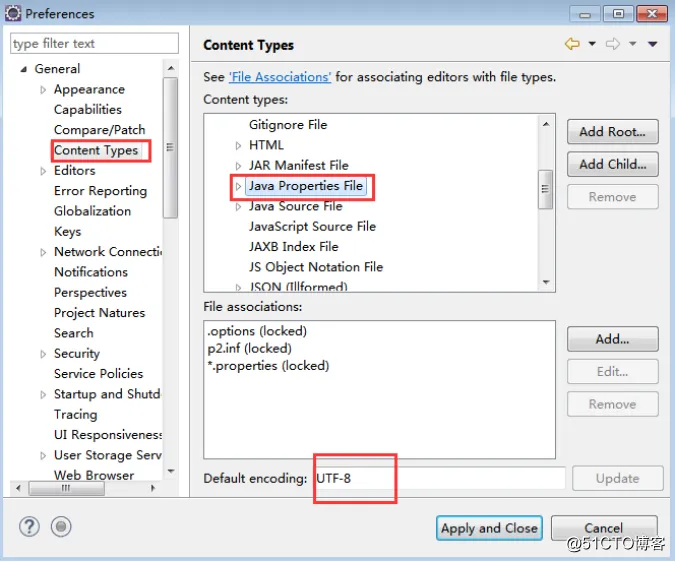
Task: Click the Update encoding button
Action: click(617, 479)
